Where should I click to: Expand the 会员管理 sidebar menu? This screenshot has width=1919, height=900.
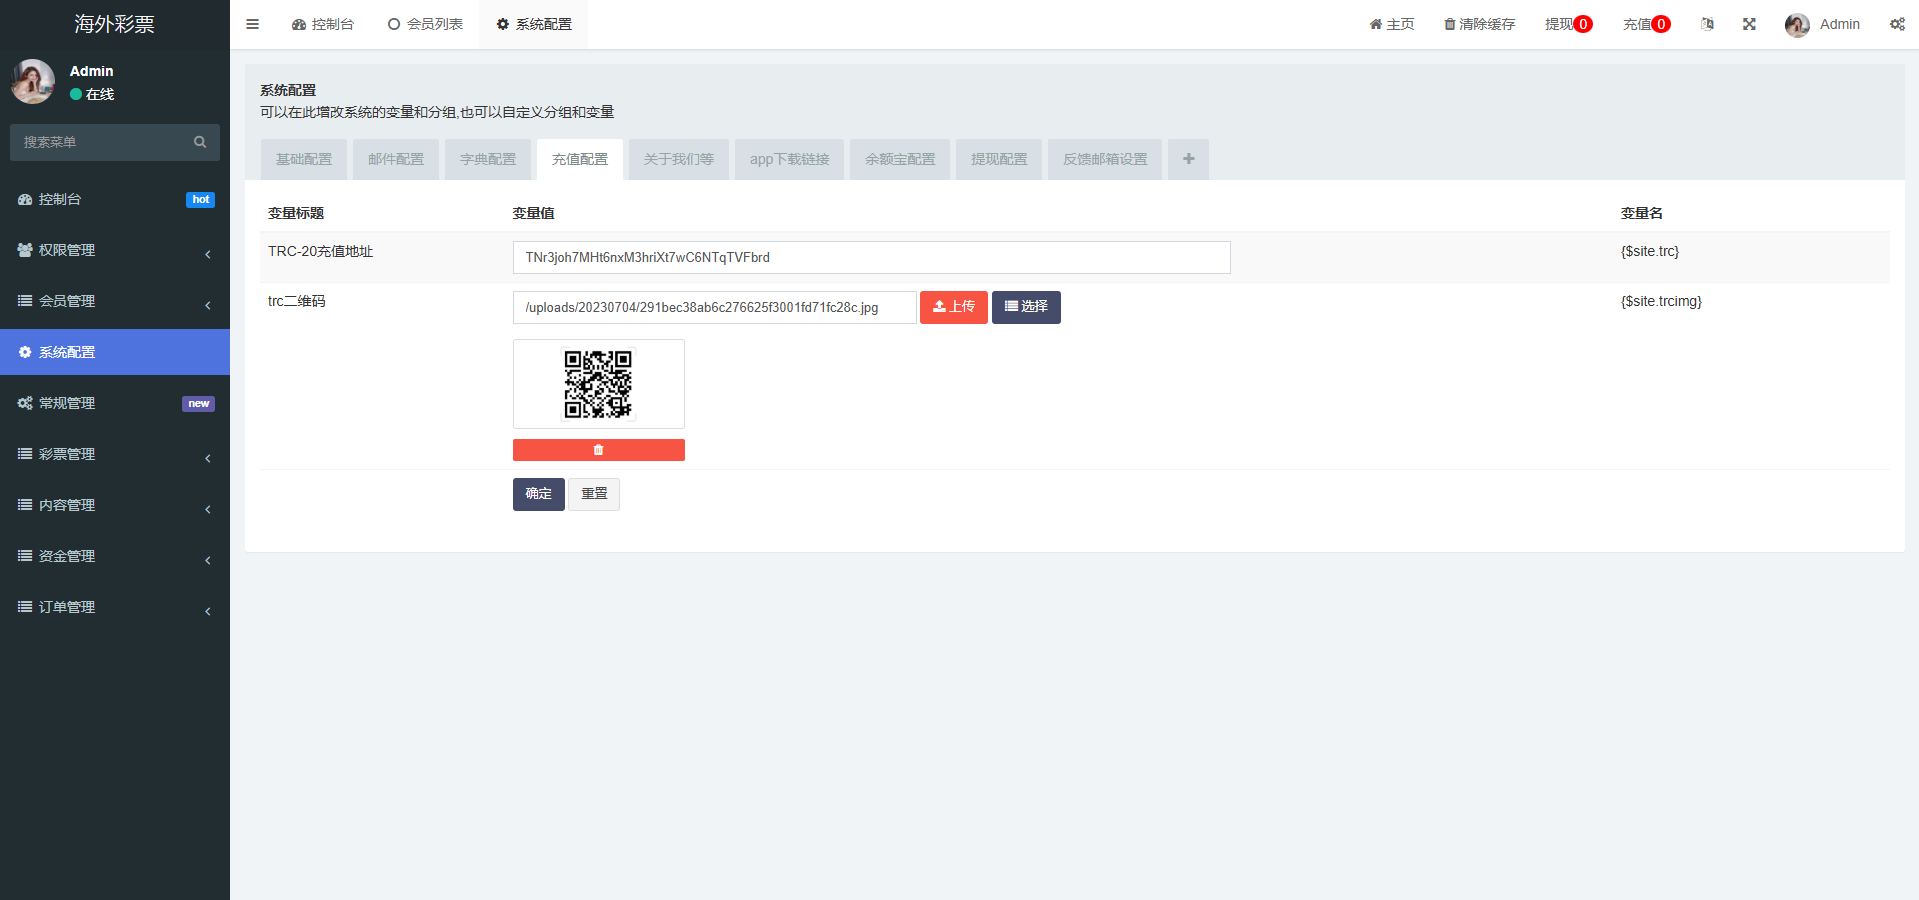(115, 301)
